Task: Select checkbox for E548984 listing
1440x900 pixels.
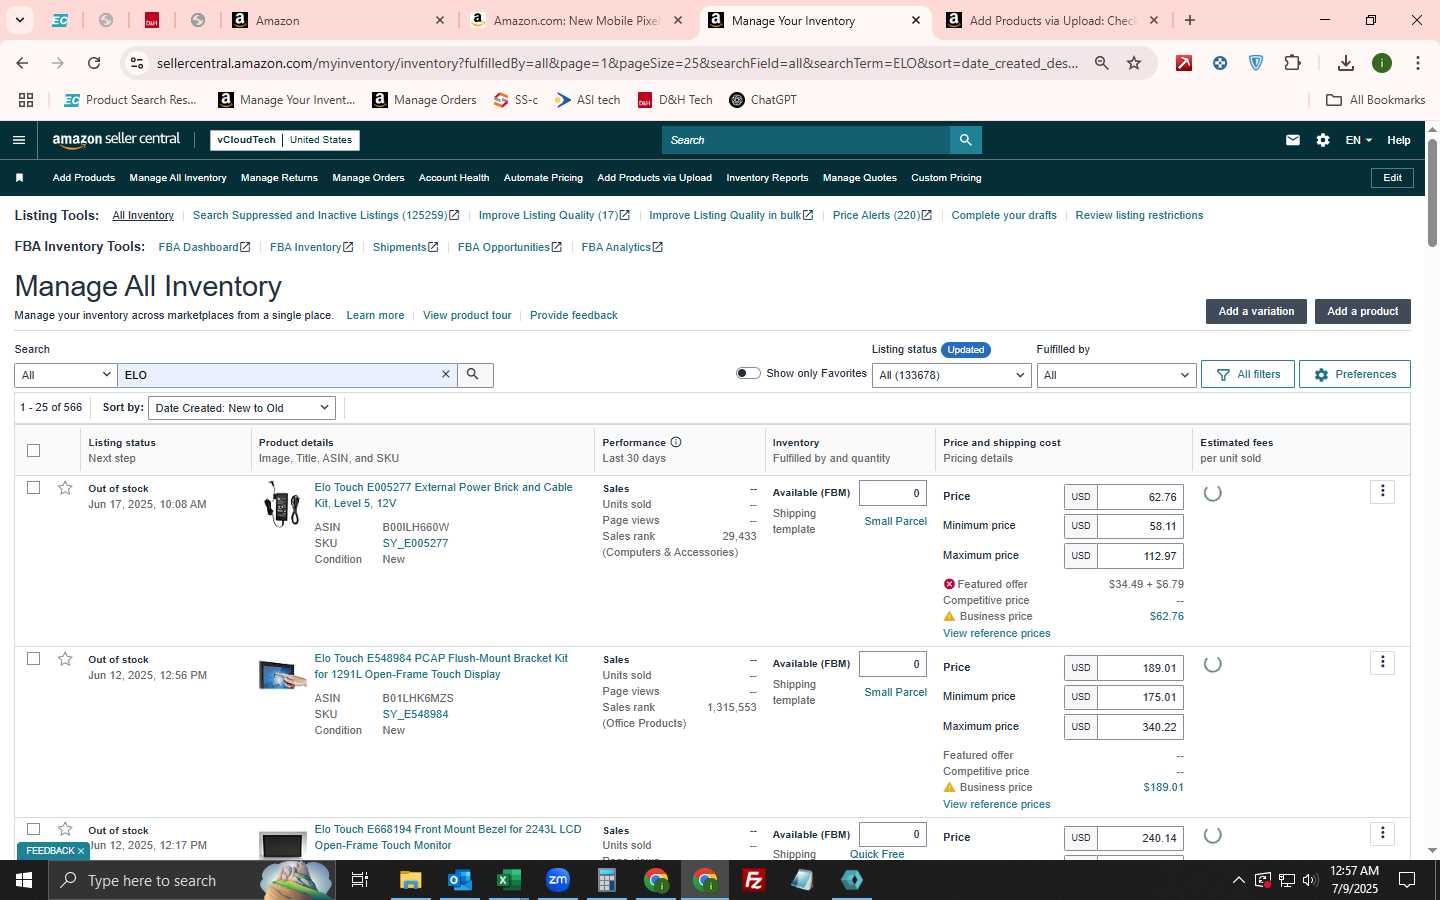Action: (x=33, y=659)
